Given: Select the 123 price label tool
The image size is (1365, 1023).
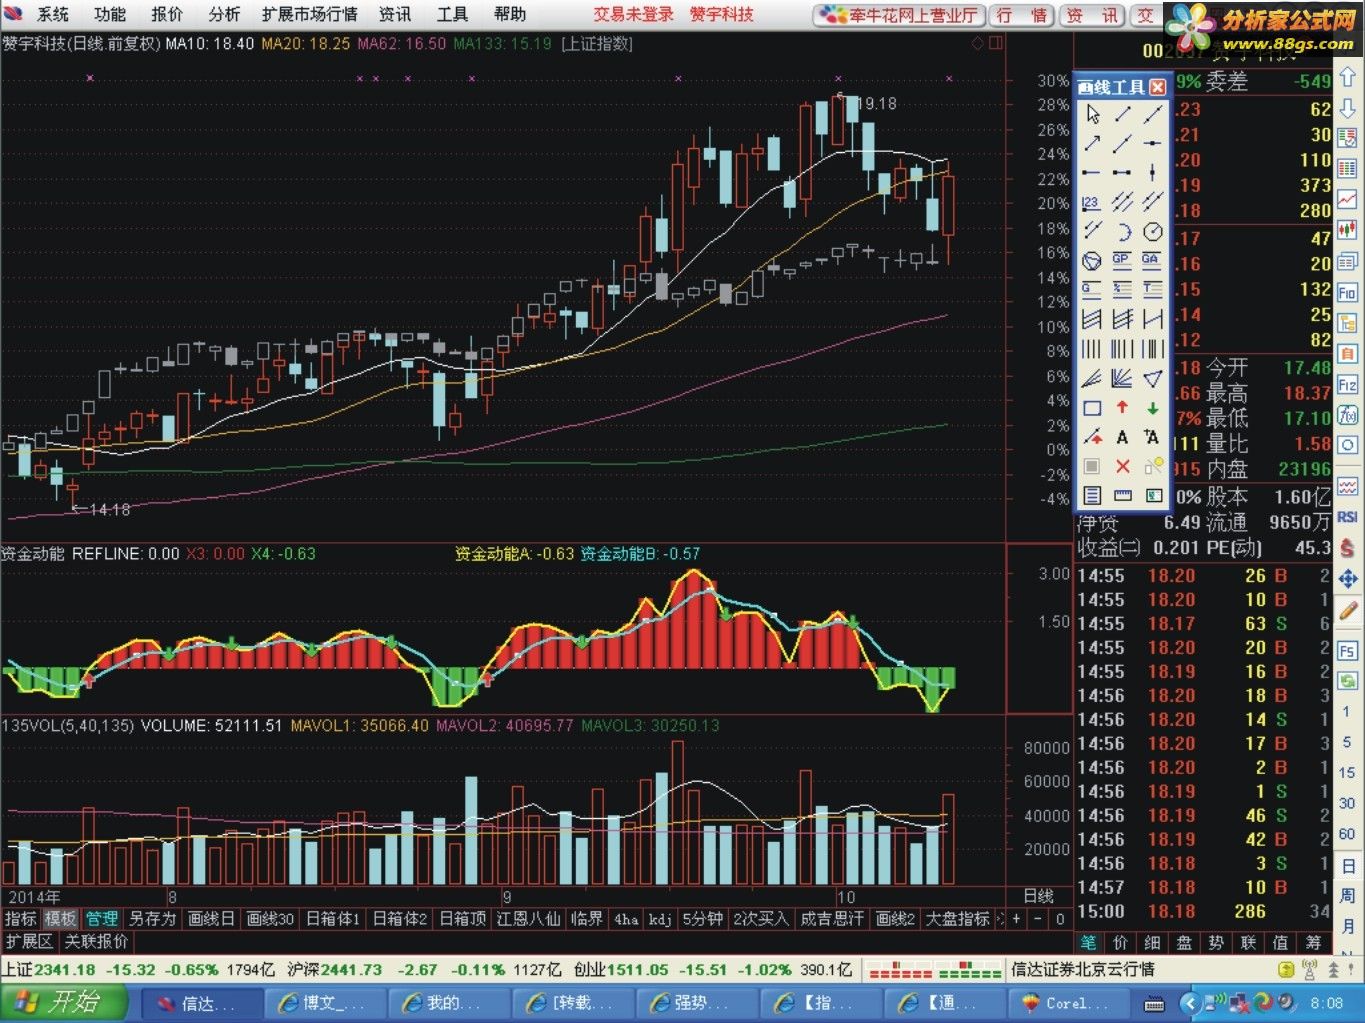Looking at the screenshot, I should click(1091, 203).
